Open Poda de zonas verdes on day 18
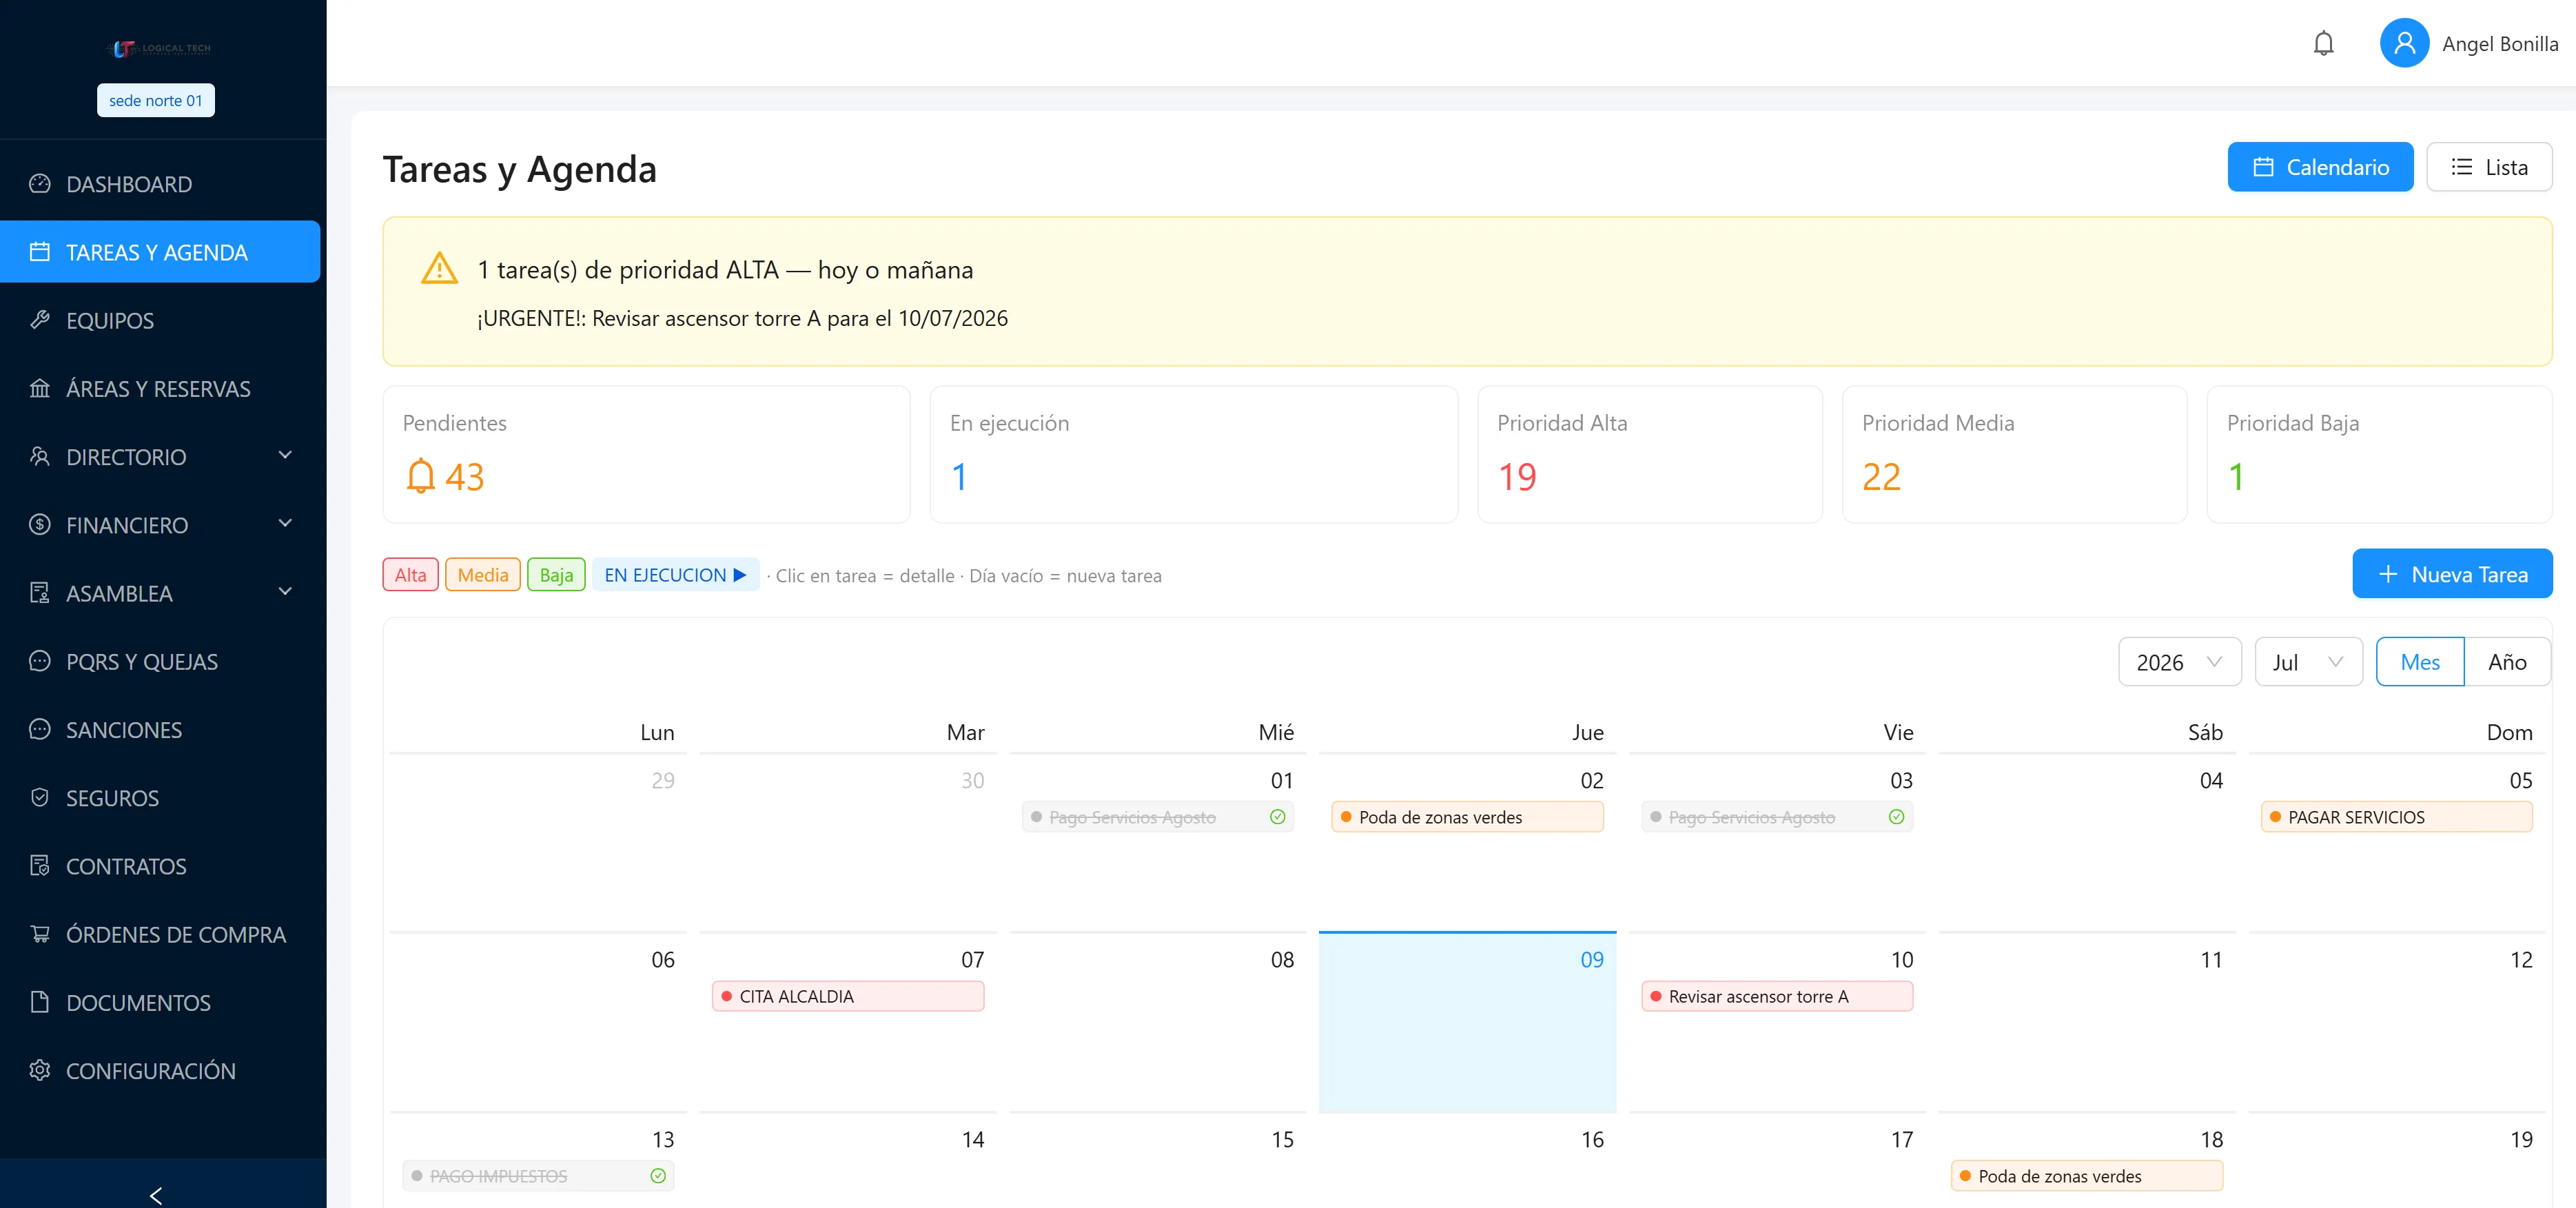Image resolution: width=2576 pixels, height=1208 pixels. [2086, 1176]
